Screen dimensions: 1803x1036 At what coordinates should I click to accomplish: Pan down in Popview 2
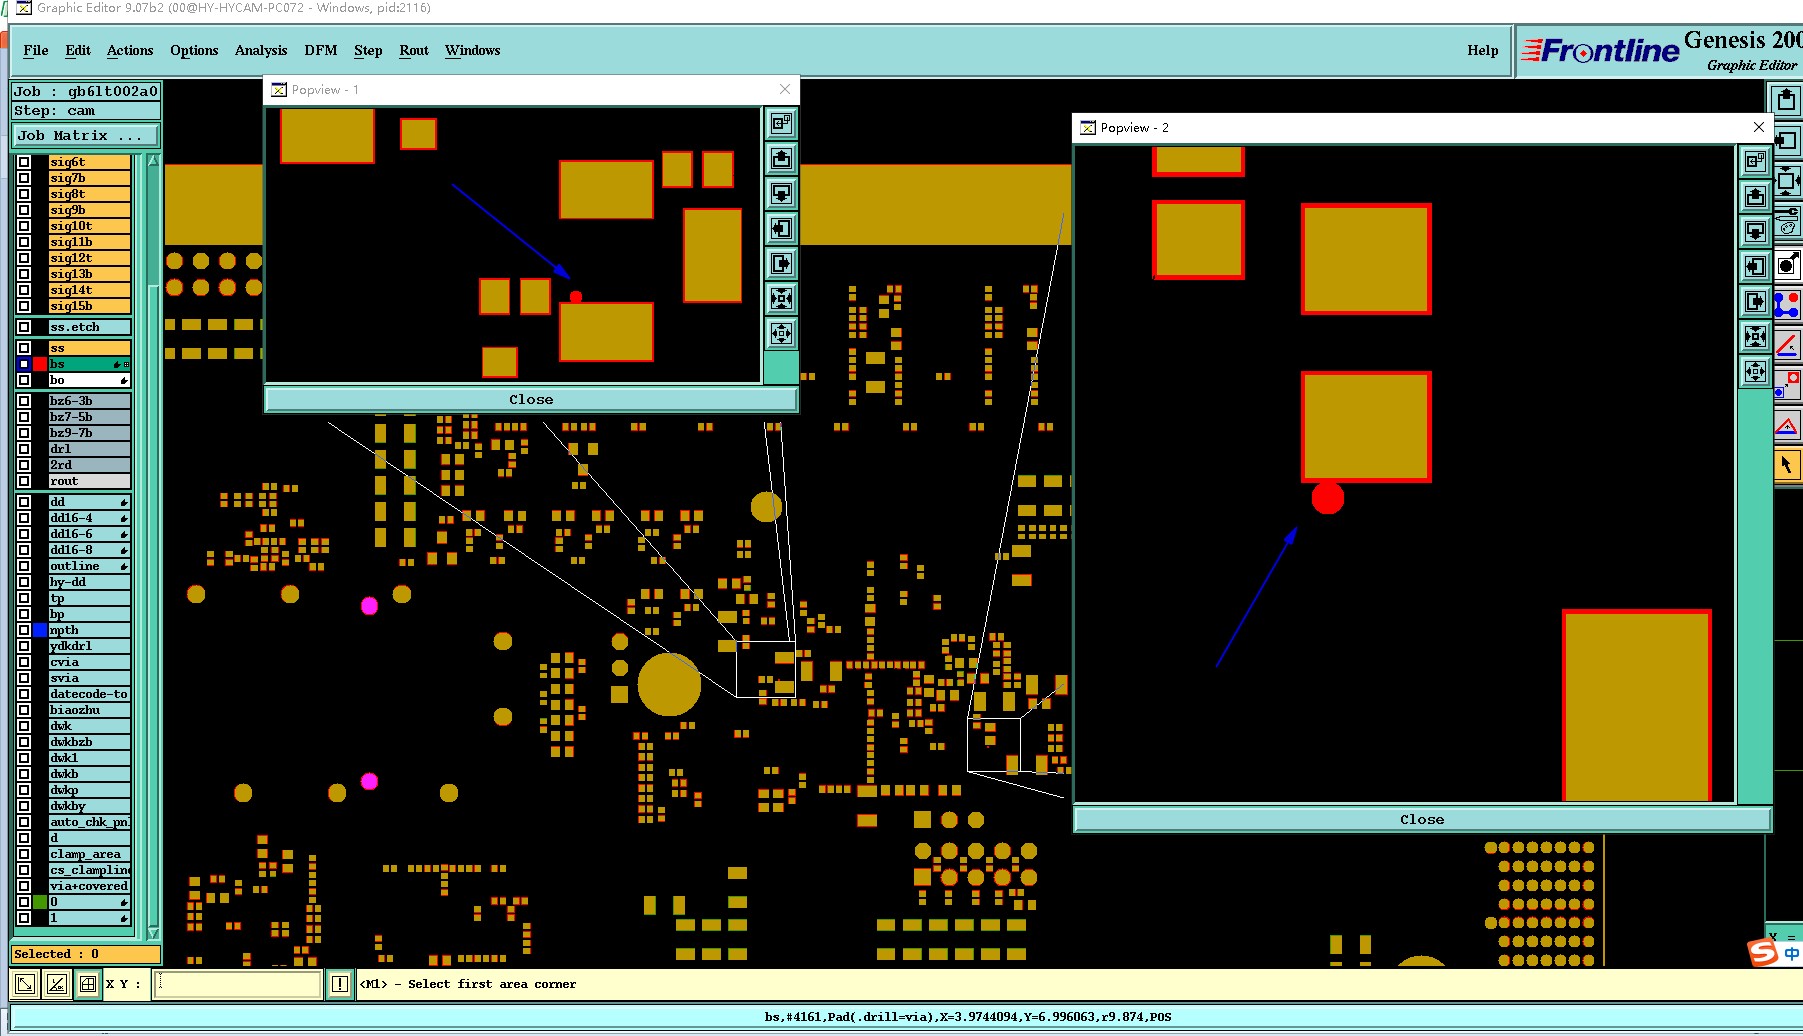[x=1755, y=231]
